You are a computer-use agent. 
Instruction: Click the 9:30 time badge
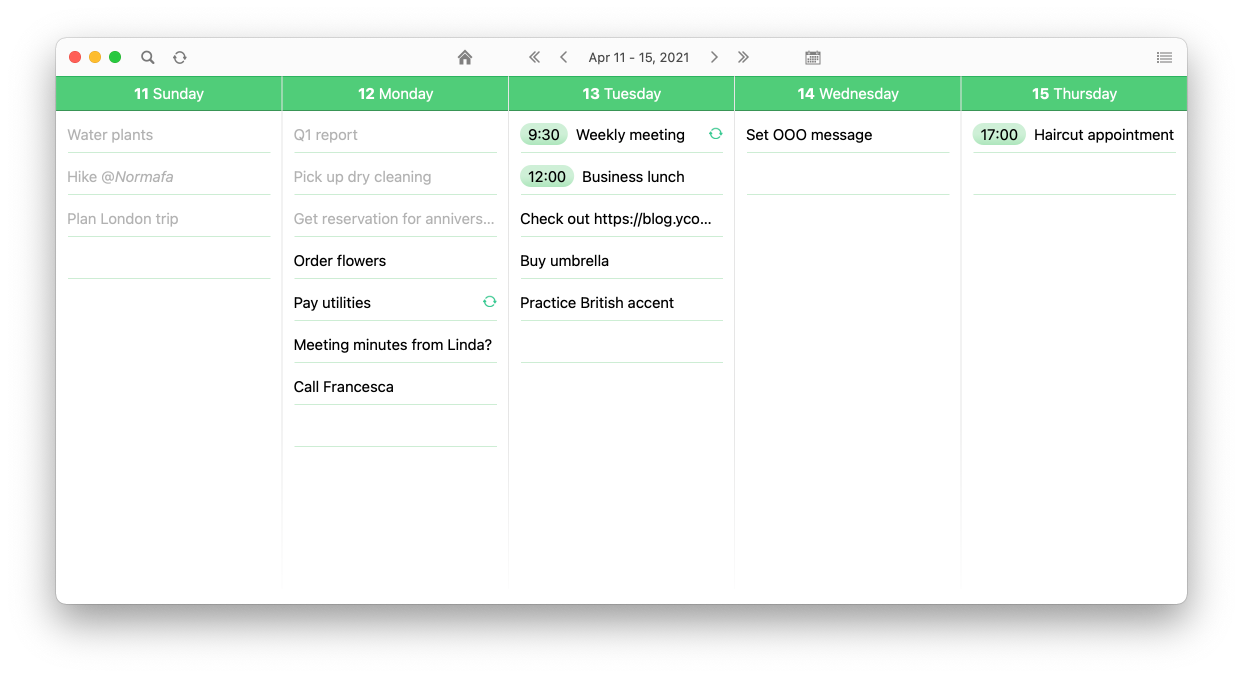[544, 135]
